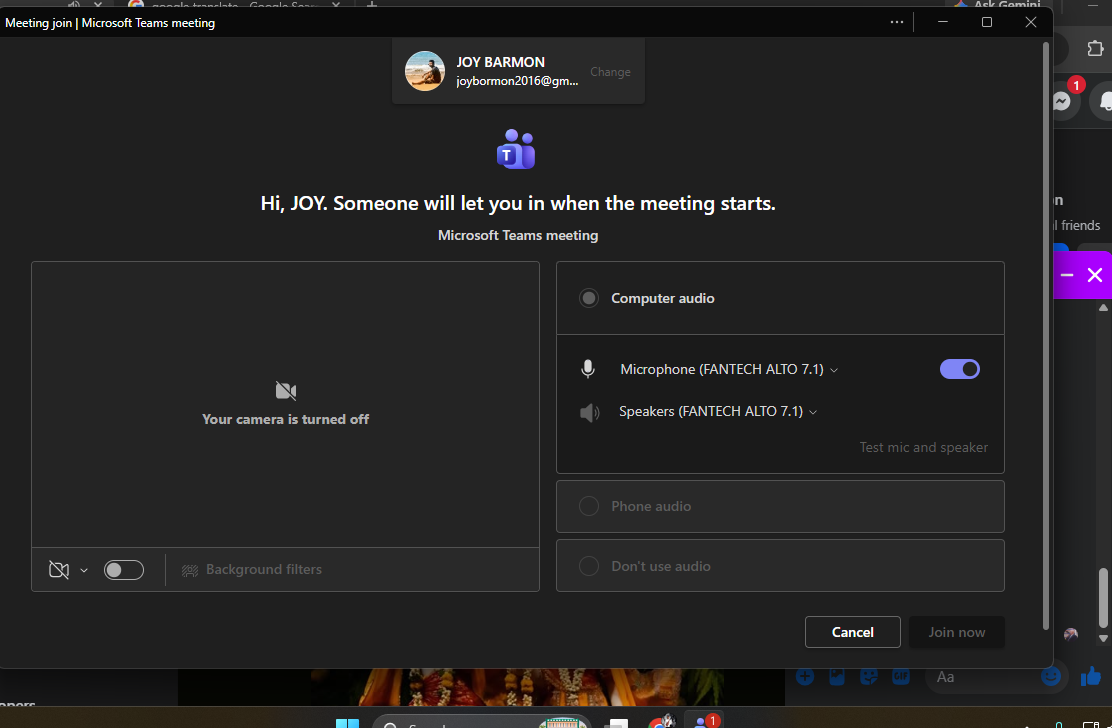Click "Your camera is turned off" text
The height and width of the screenshot is (728, 1112).
[x=285, y=419]
